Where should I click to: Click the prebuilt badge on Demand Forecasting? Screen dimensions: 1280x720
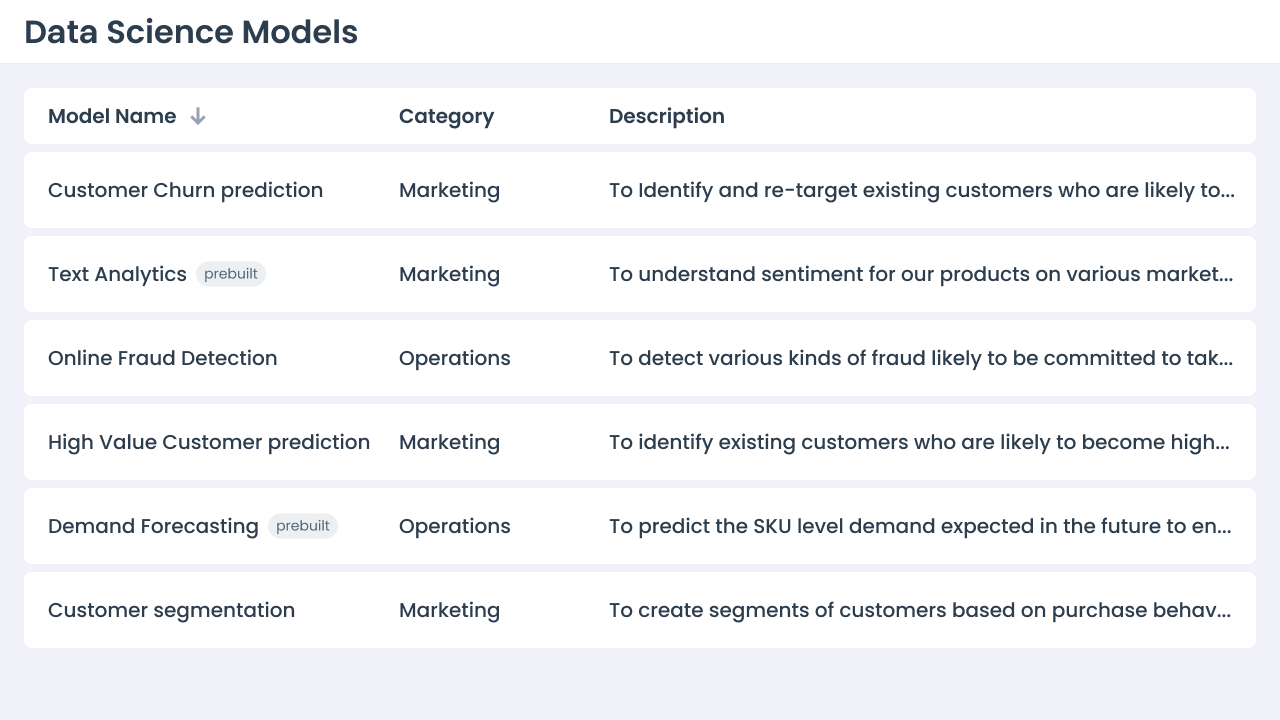(x=303, y=526)
